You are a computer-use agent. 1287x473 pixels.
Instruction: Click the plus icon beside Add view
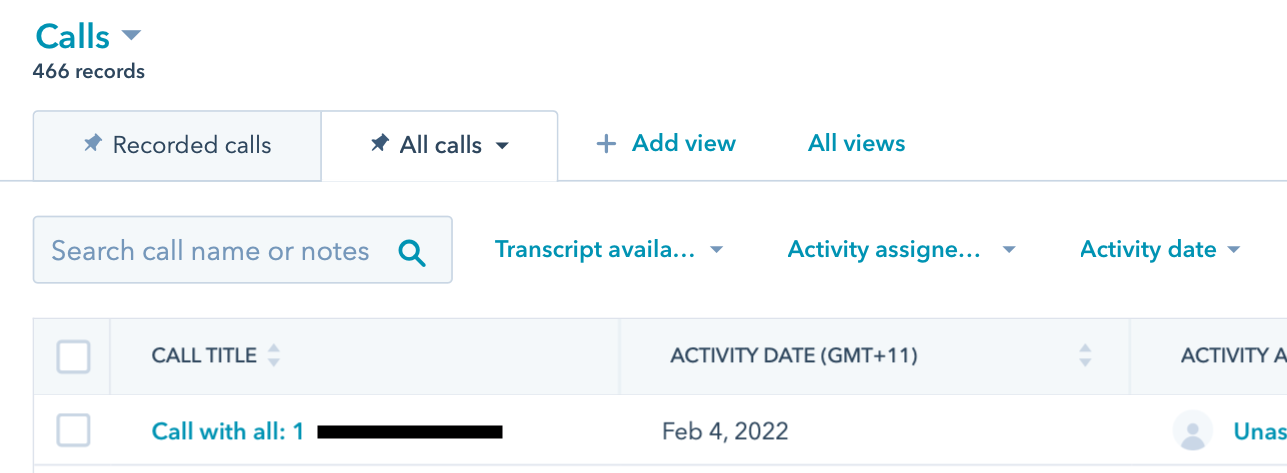(x=606, y=144)
